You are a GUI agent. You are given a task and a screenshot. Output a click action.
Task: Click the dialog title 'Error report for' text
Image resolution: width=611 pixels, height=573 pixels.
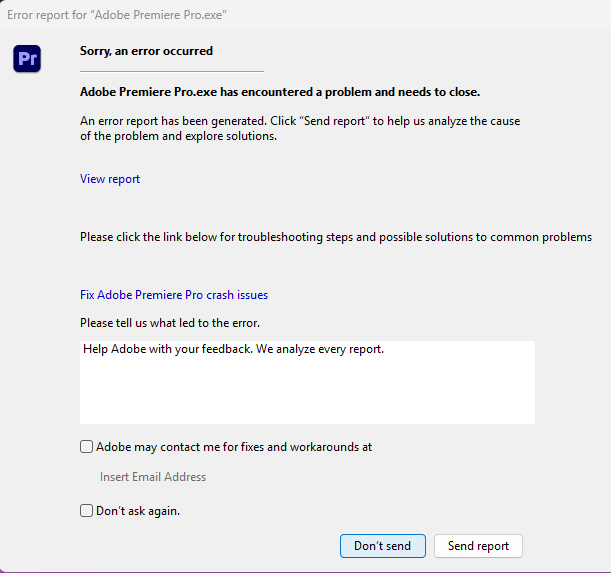[117, 15]
